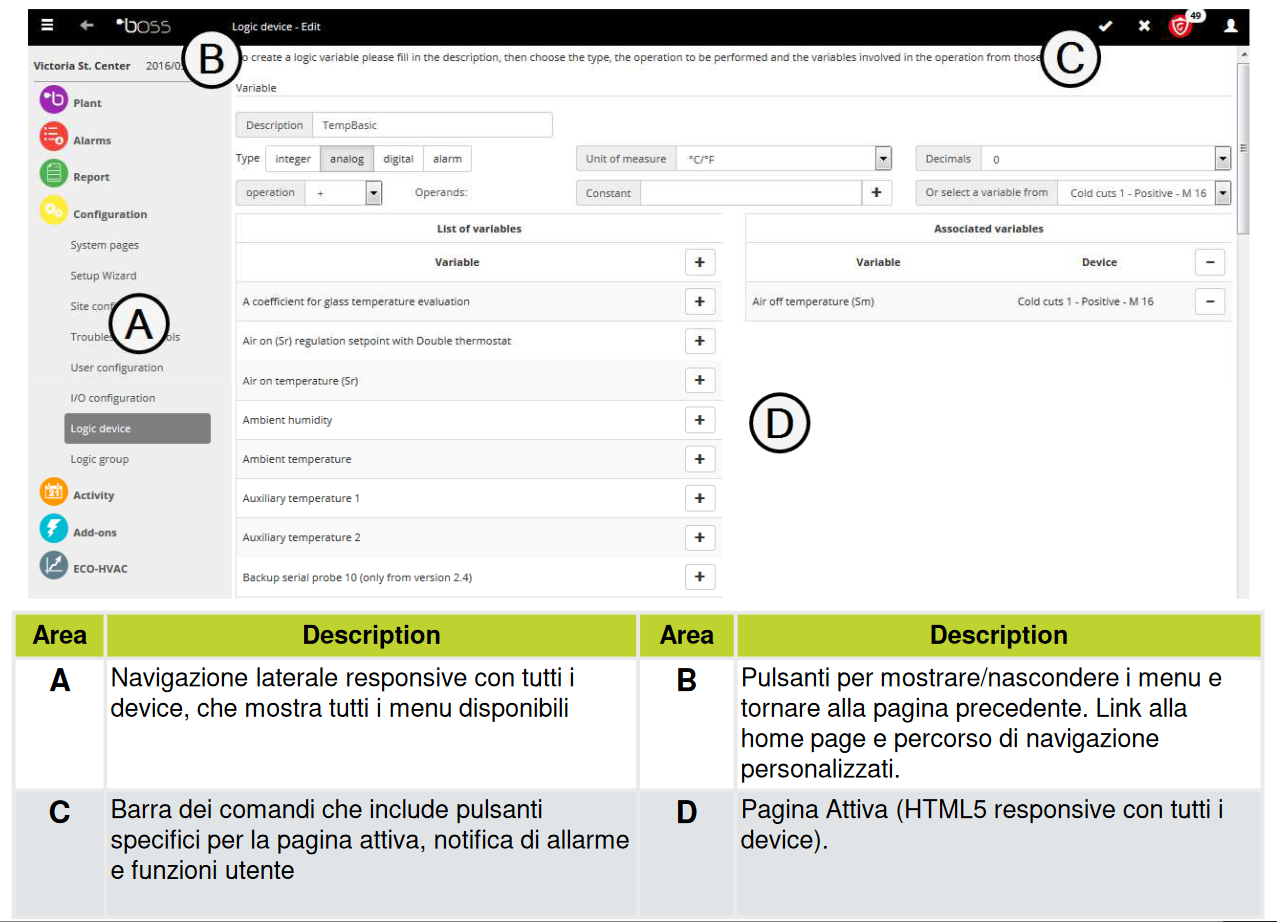
Task: Click the boss logo home link
Action: (x=143, y=26)
